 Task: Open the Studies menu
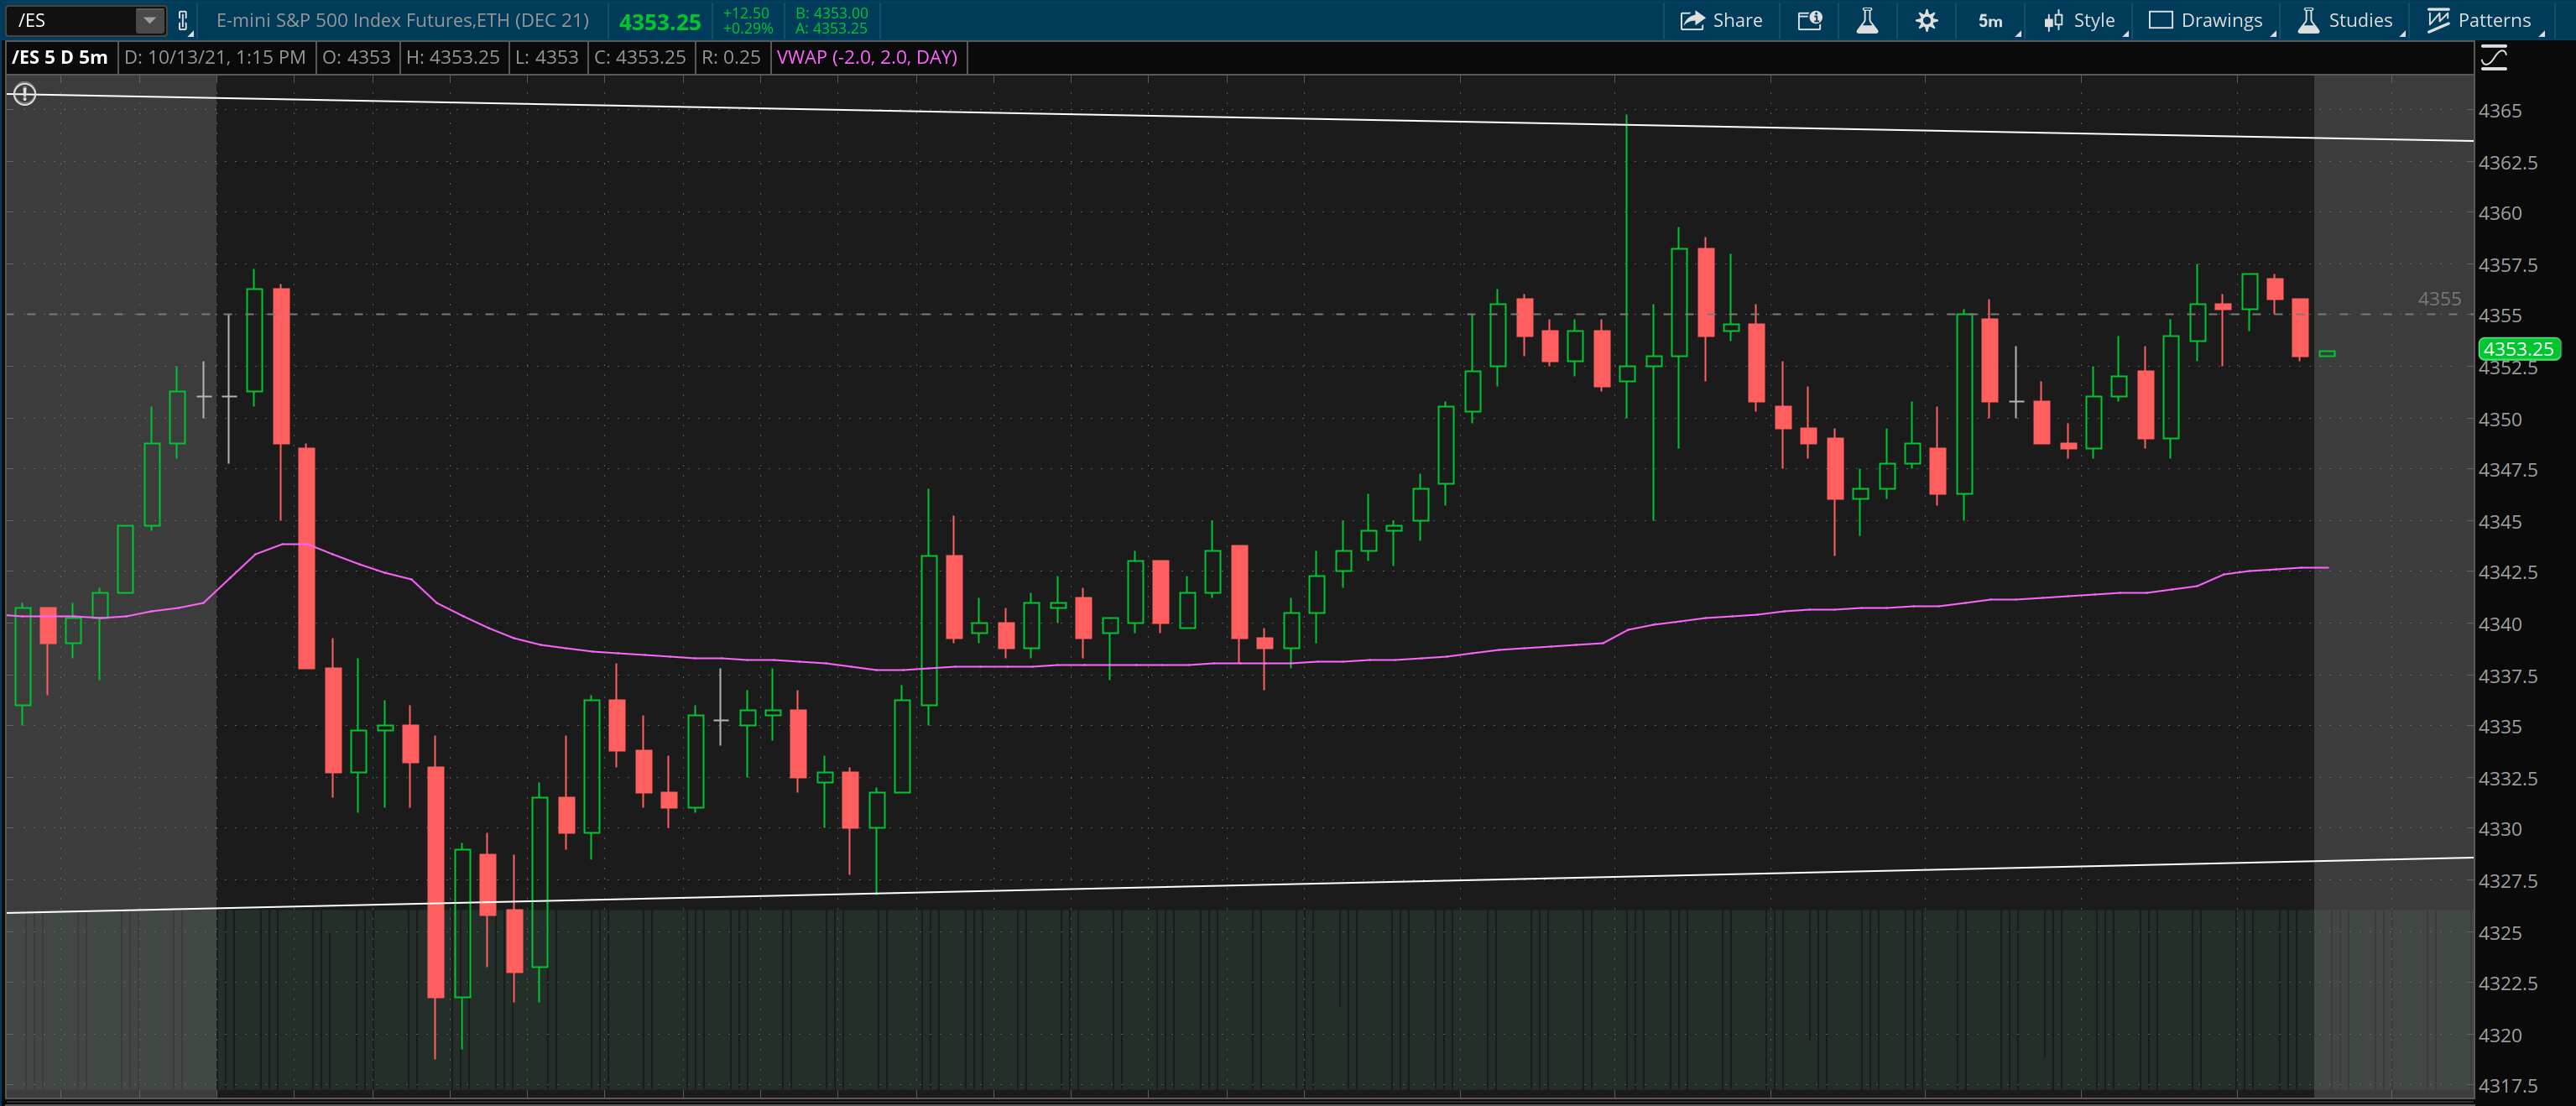pyautogui.click(x=2345, y=19)
